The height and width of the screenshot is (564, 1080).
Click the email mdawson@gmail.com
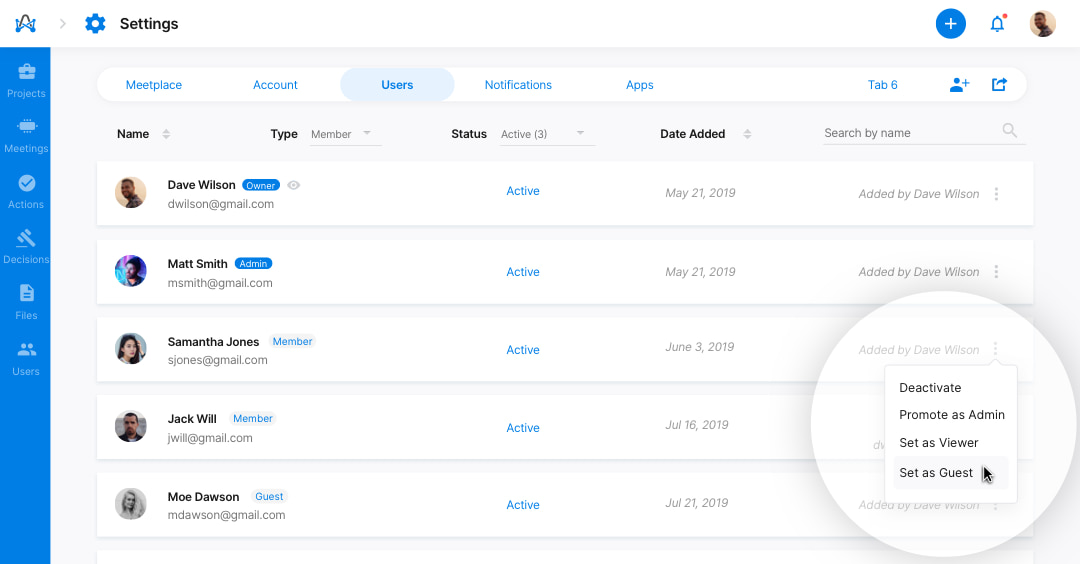(x=226, y=515)
